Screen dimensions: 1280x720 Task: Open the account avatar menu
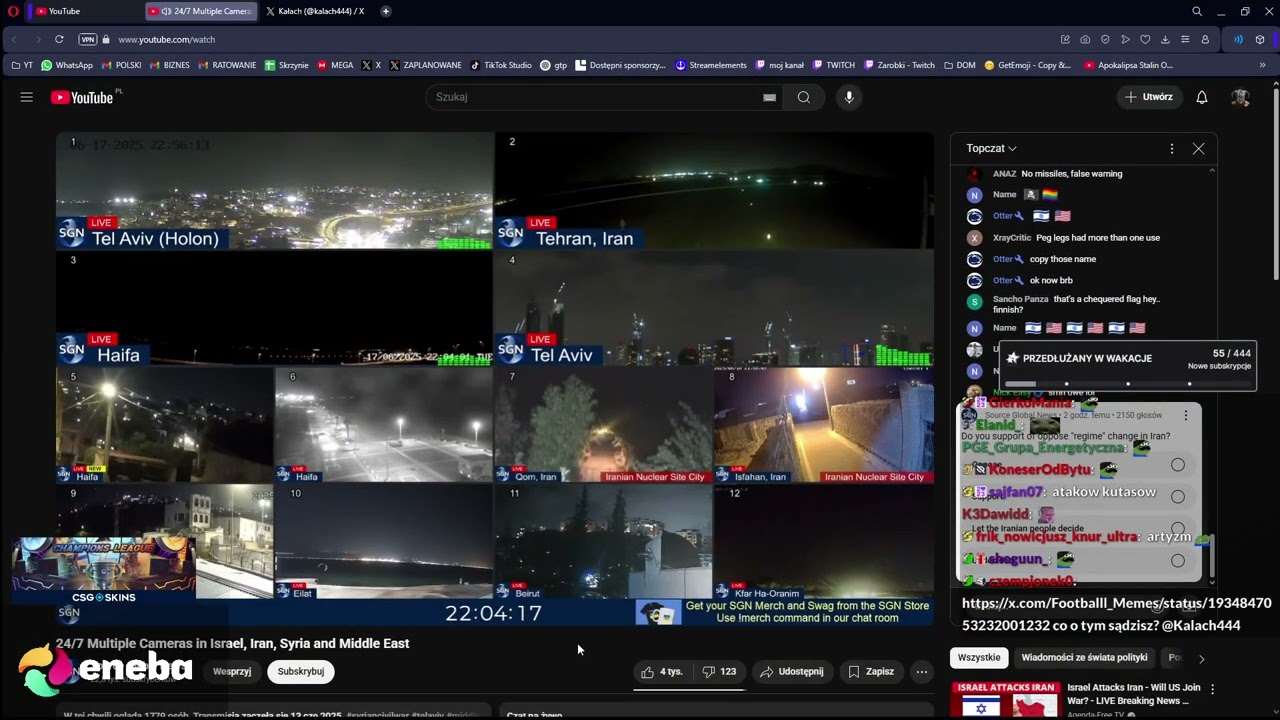click(x=1240, y=97)
